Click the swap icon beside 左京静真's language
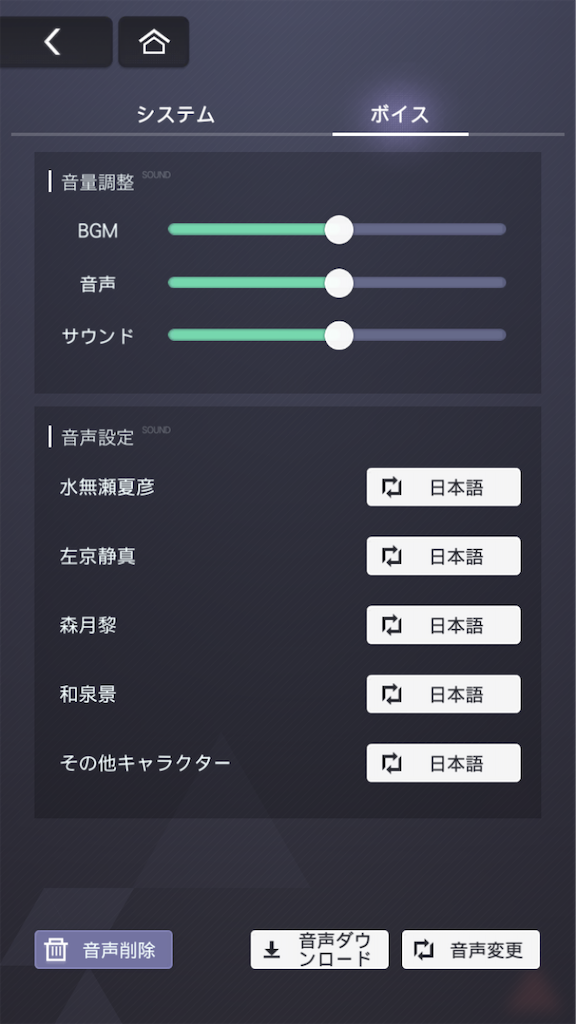The width and height of the screenshot is (576, 1024). pyautogui.click(x=391, y=556)
